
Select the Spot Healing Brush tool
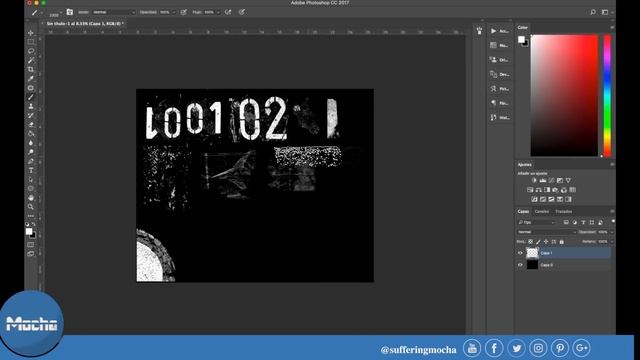31,88
